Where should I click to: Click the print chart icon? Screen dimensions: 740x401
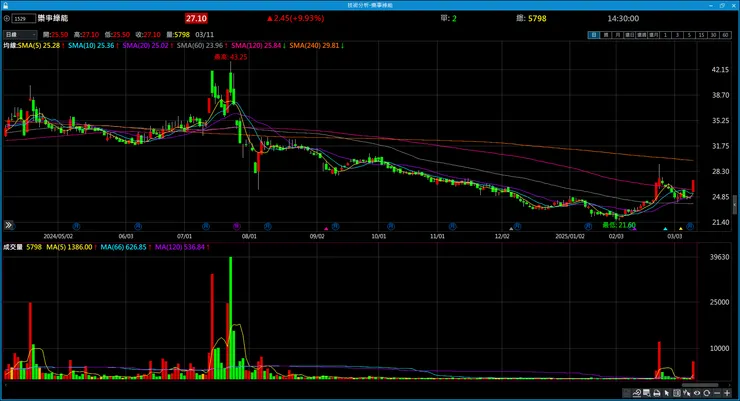tap(656, 393)
